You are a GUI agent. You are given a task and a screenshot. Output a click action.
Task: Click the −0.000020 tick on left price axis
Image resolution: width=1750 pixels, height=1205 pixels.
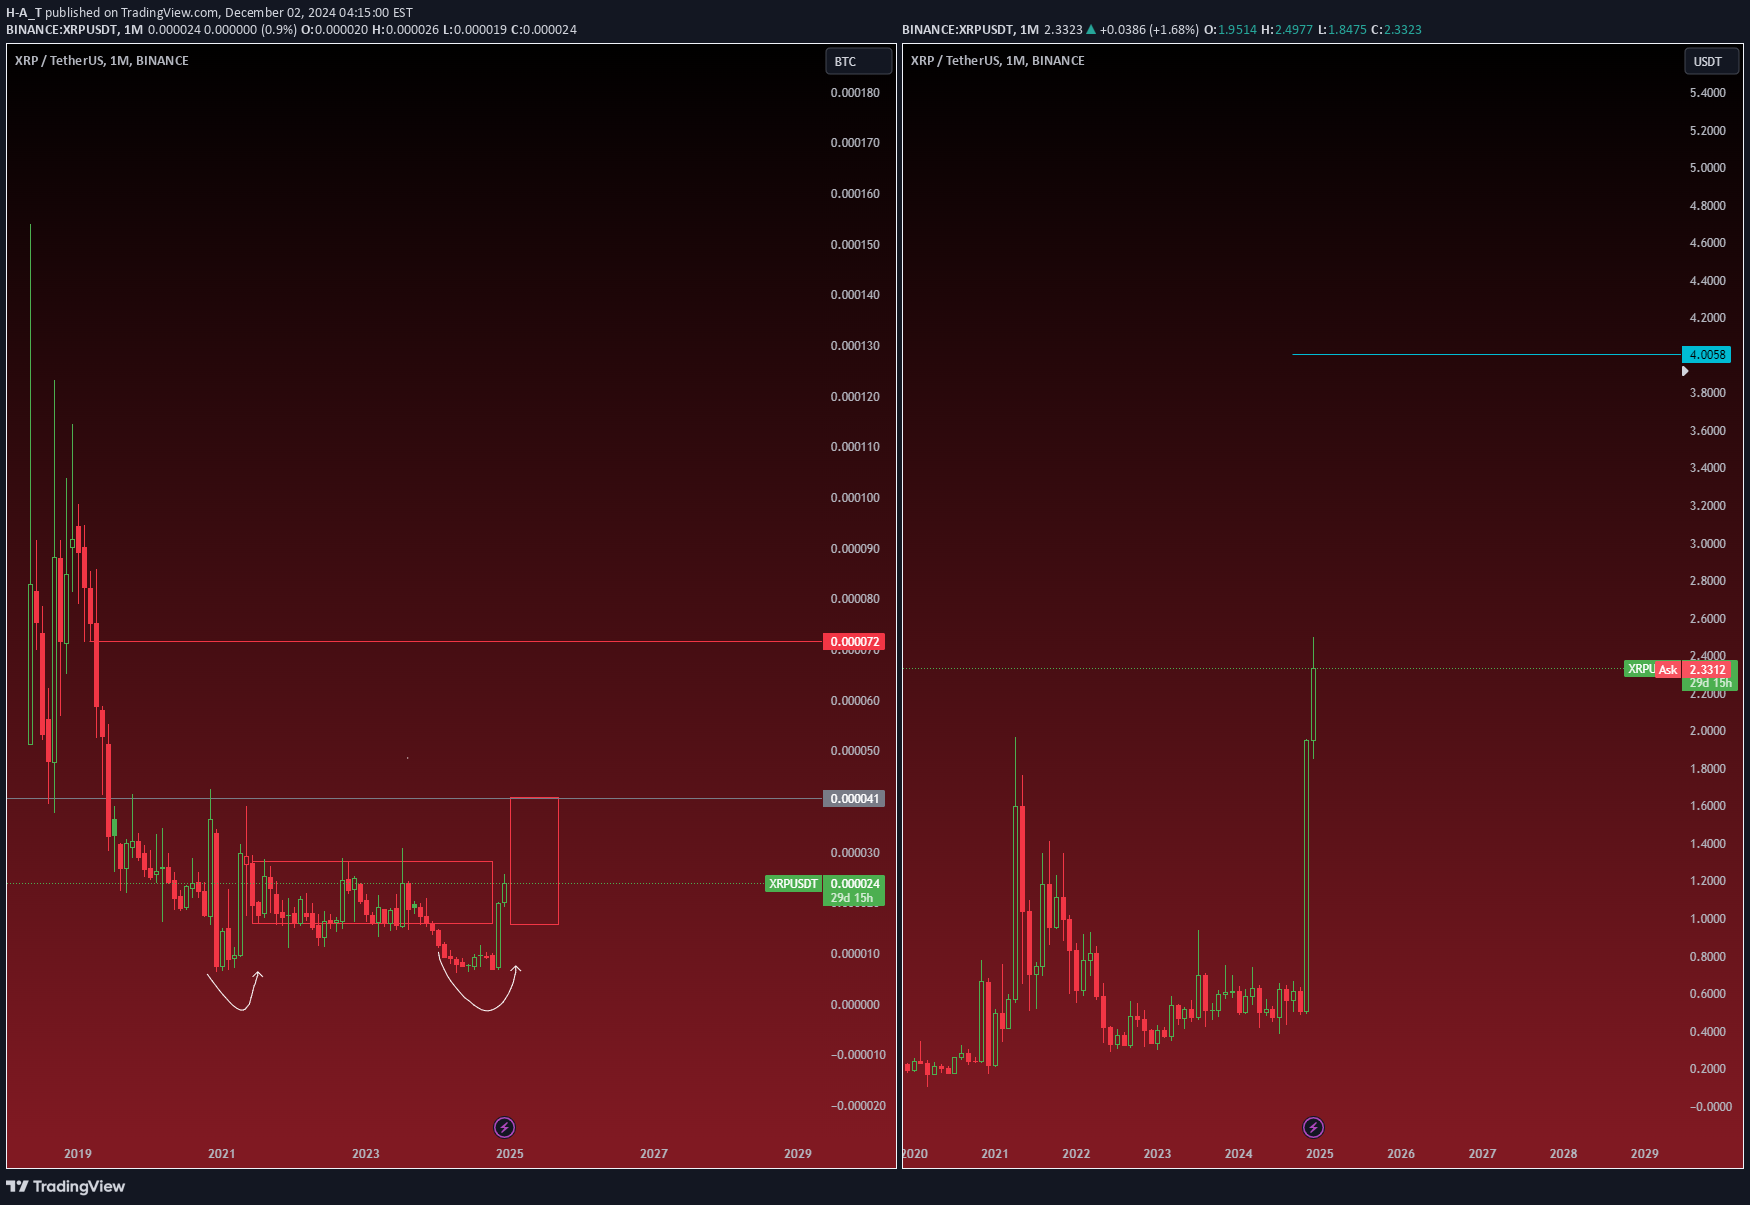coord(857,1105)
